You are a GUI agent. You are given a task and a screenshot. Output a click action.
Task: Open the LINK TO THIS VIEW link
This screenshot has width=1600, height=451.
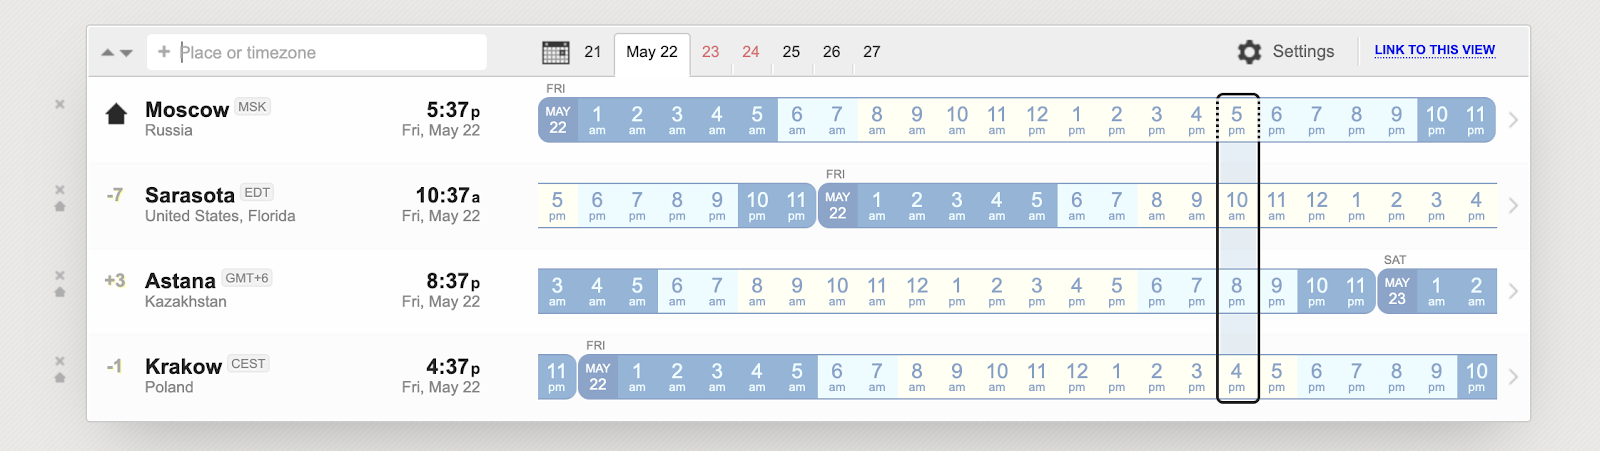pyautogui.click(x=1434, y=50)
